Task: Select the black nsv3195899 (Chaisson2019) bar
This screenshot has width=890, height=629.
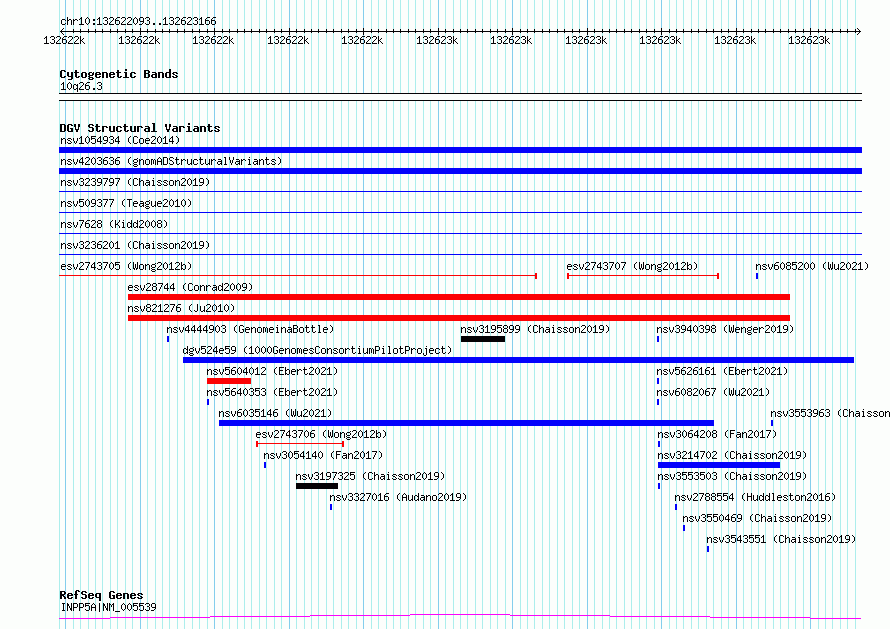Action: [x=483, y=339]
